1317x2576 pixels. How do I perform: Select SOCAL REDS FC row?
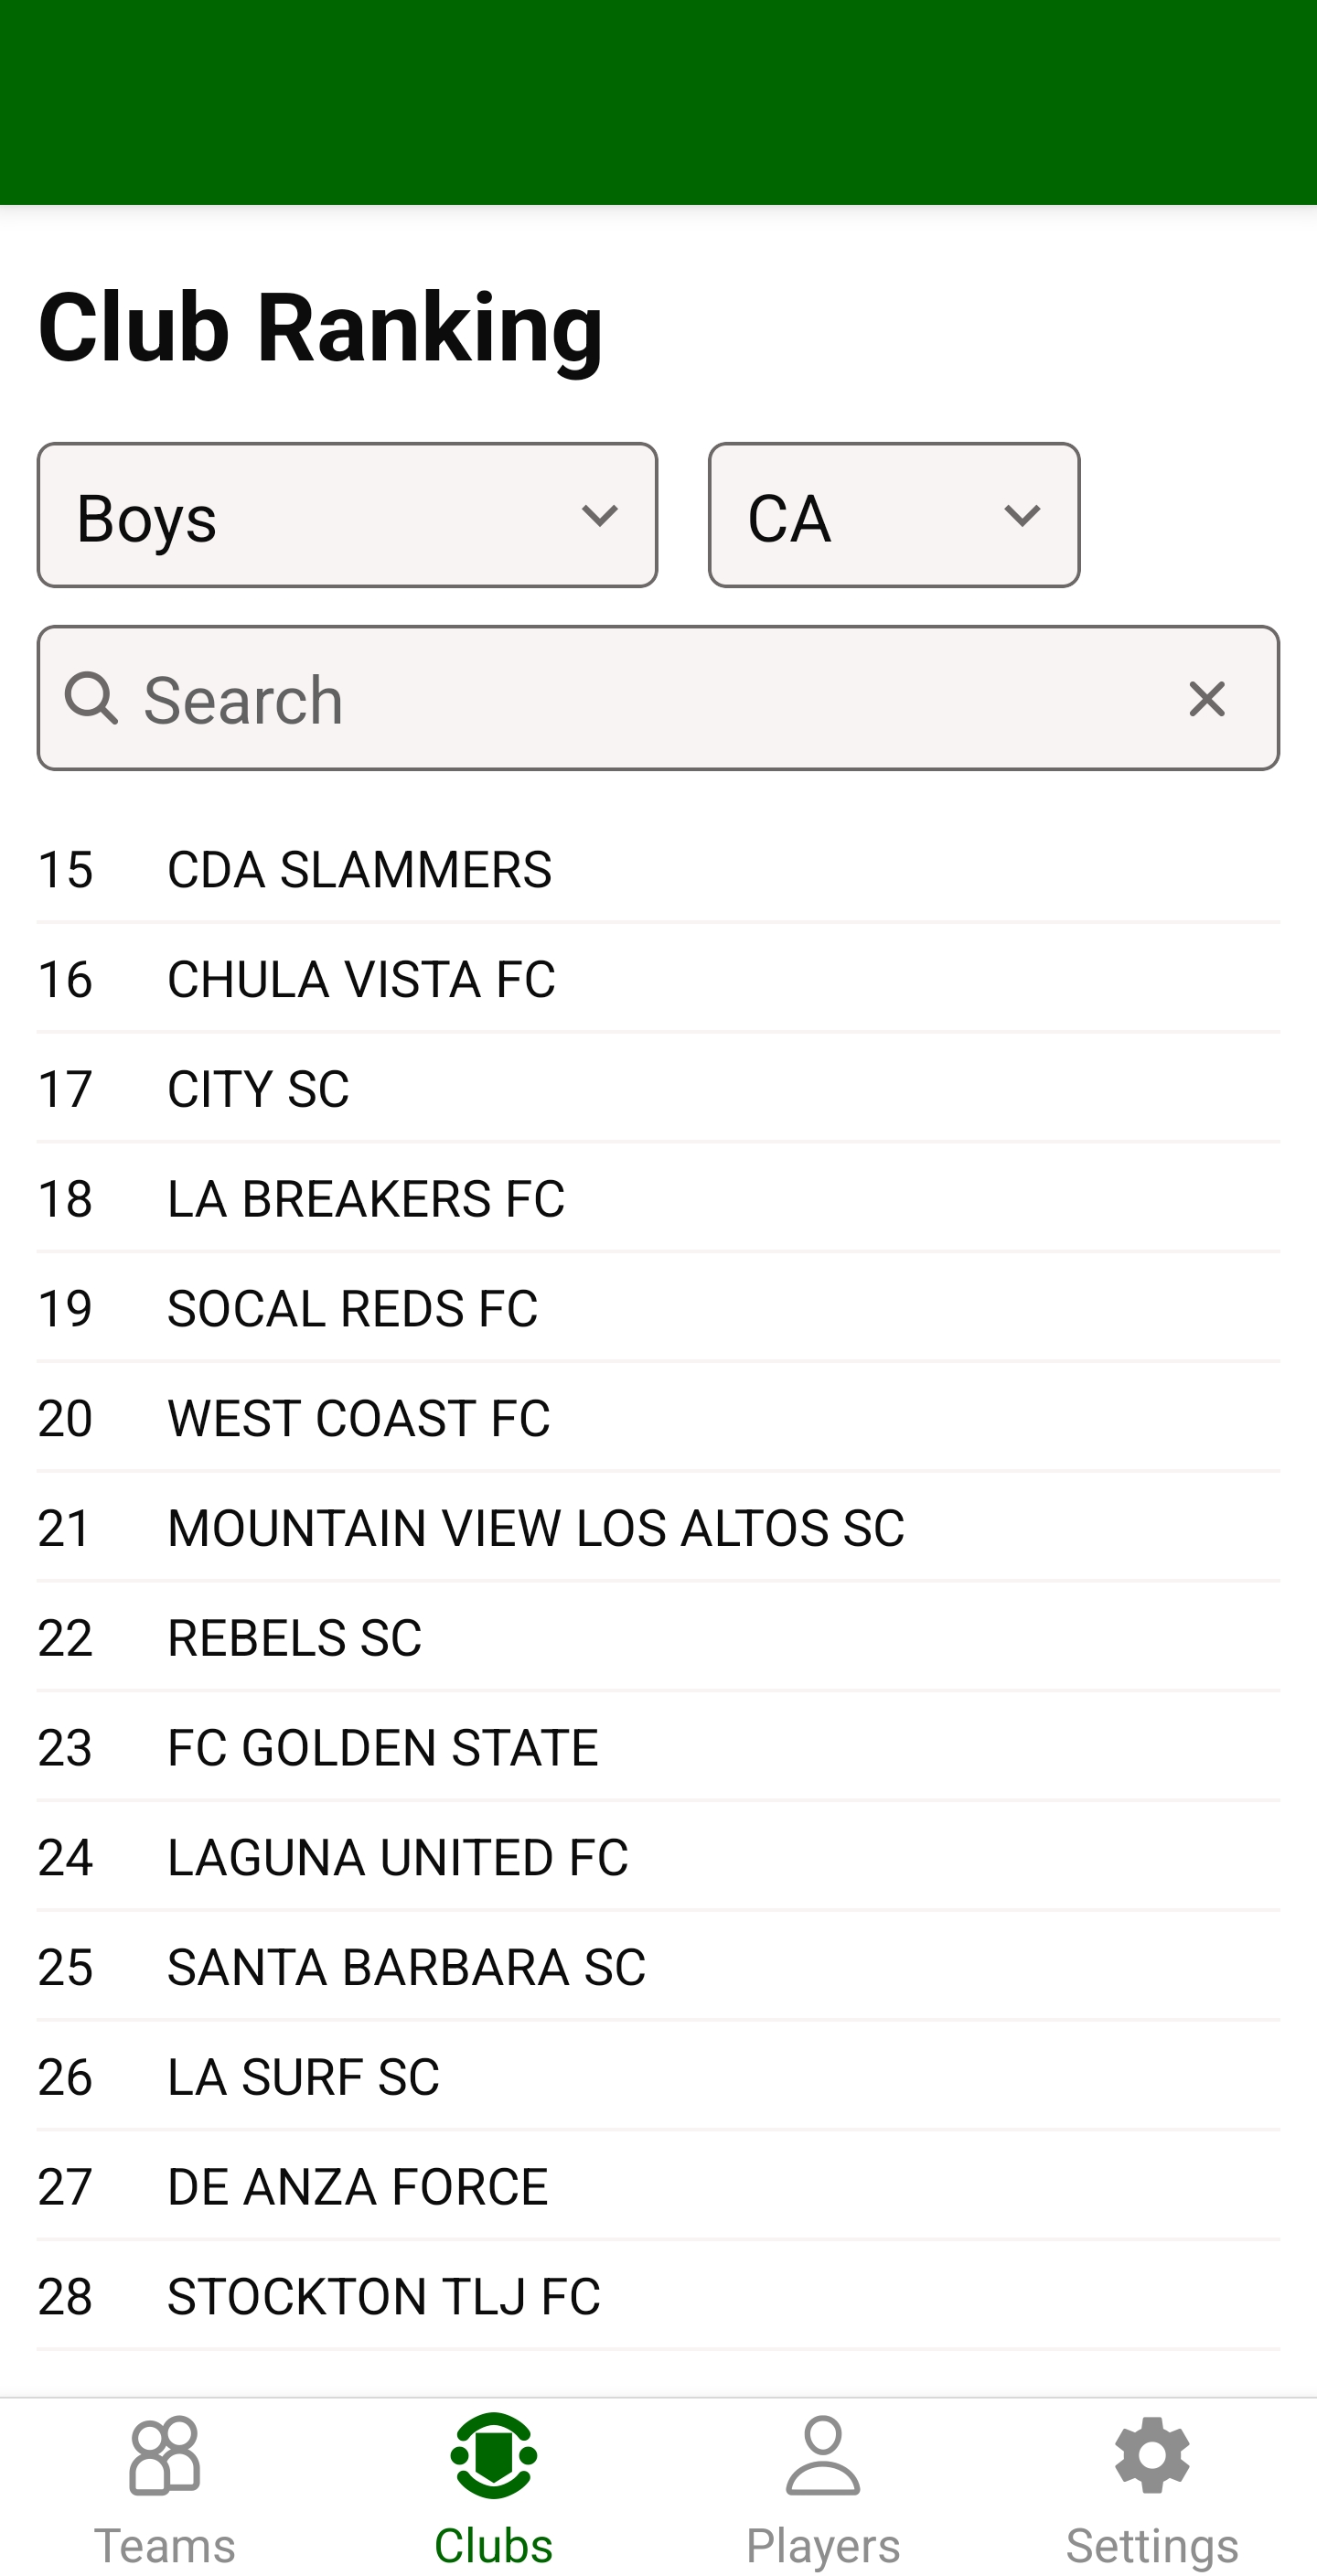pyautogui.click(x=658, y=1308)
